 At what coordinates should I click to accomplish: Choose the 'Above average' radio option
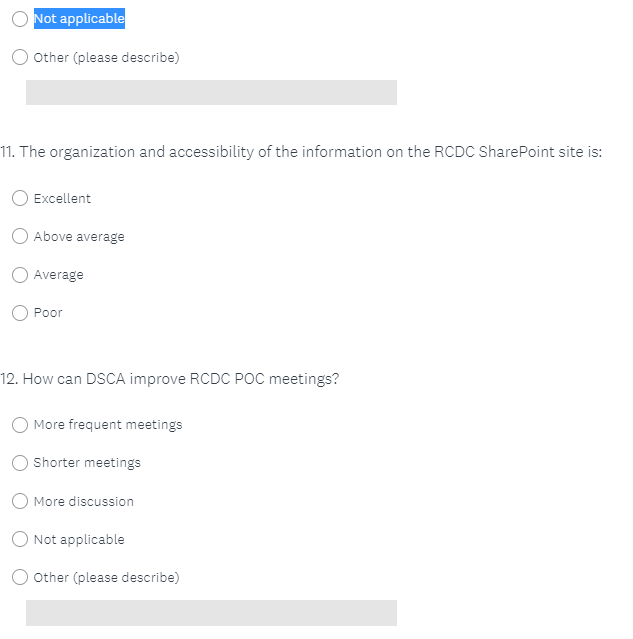(20, 237)
